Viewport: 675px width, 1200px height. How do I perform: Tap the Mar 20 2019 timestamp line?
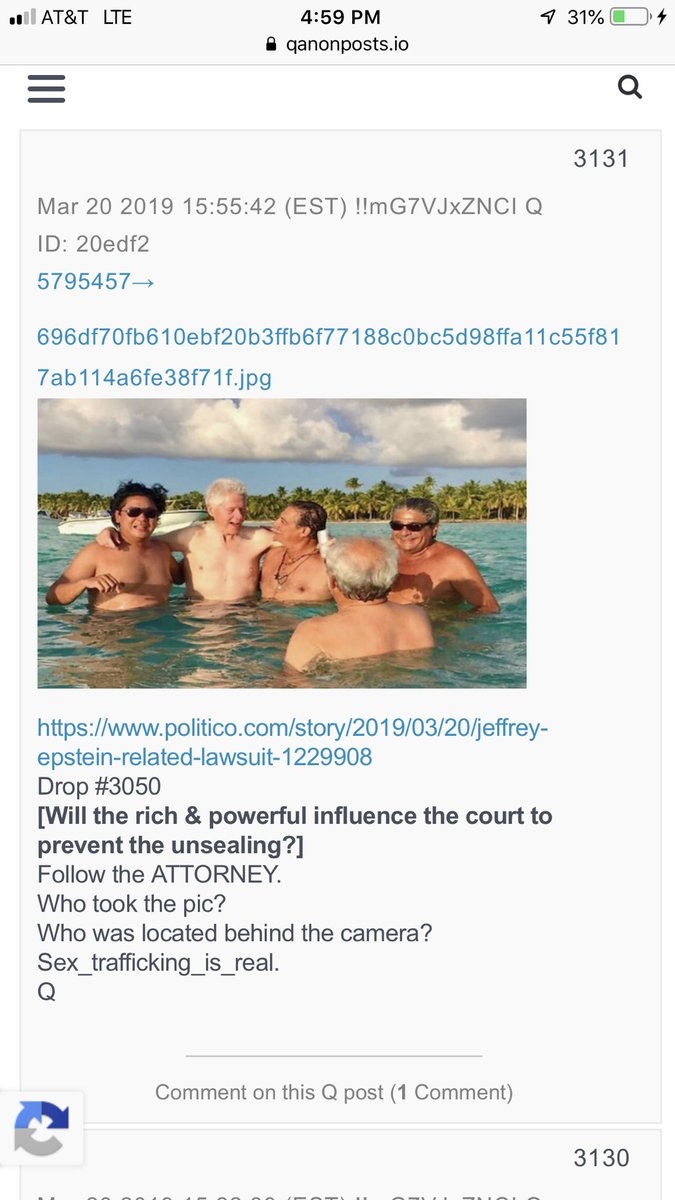click(290, 206)
